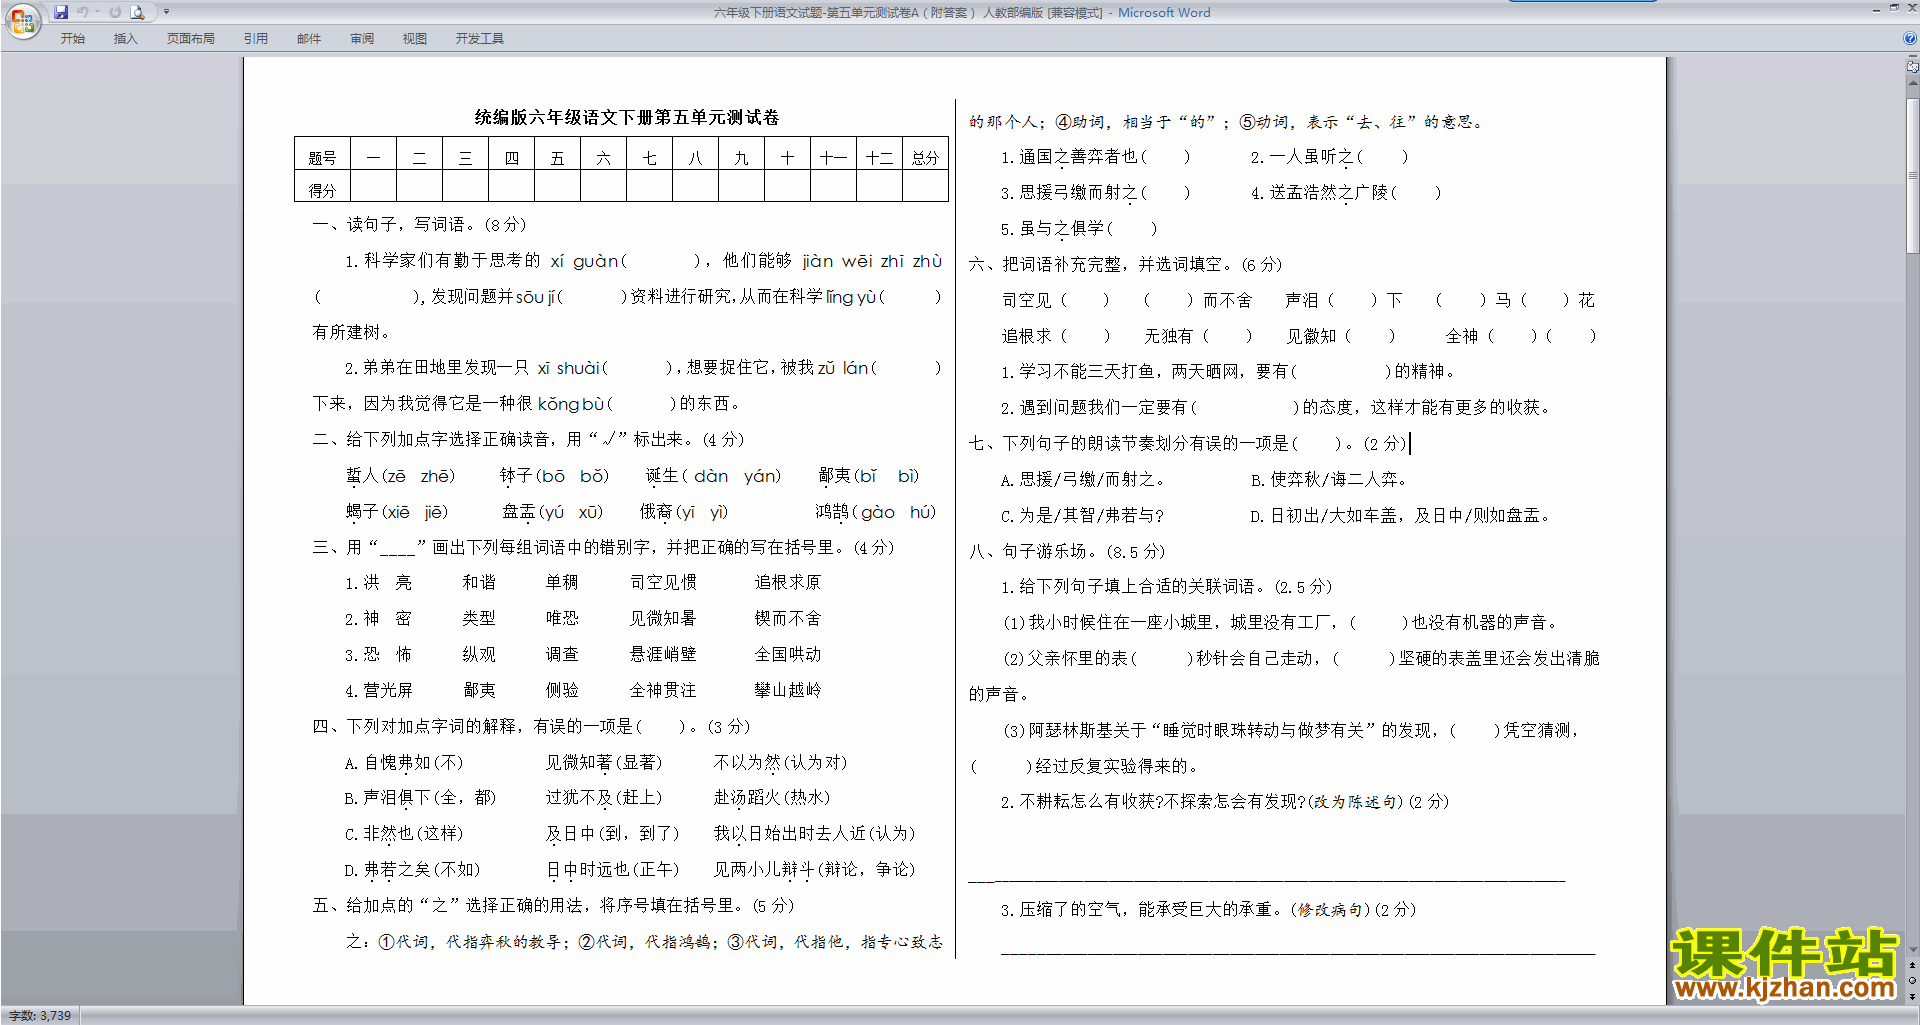Screen dimensions: 1920x1025
Task: Open Microsoft Word Help
Action: (1909, 39)
